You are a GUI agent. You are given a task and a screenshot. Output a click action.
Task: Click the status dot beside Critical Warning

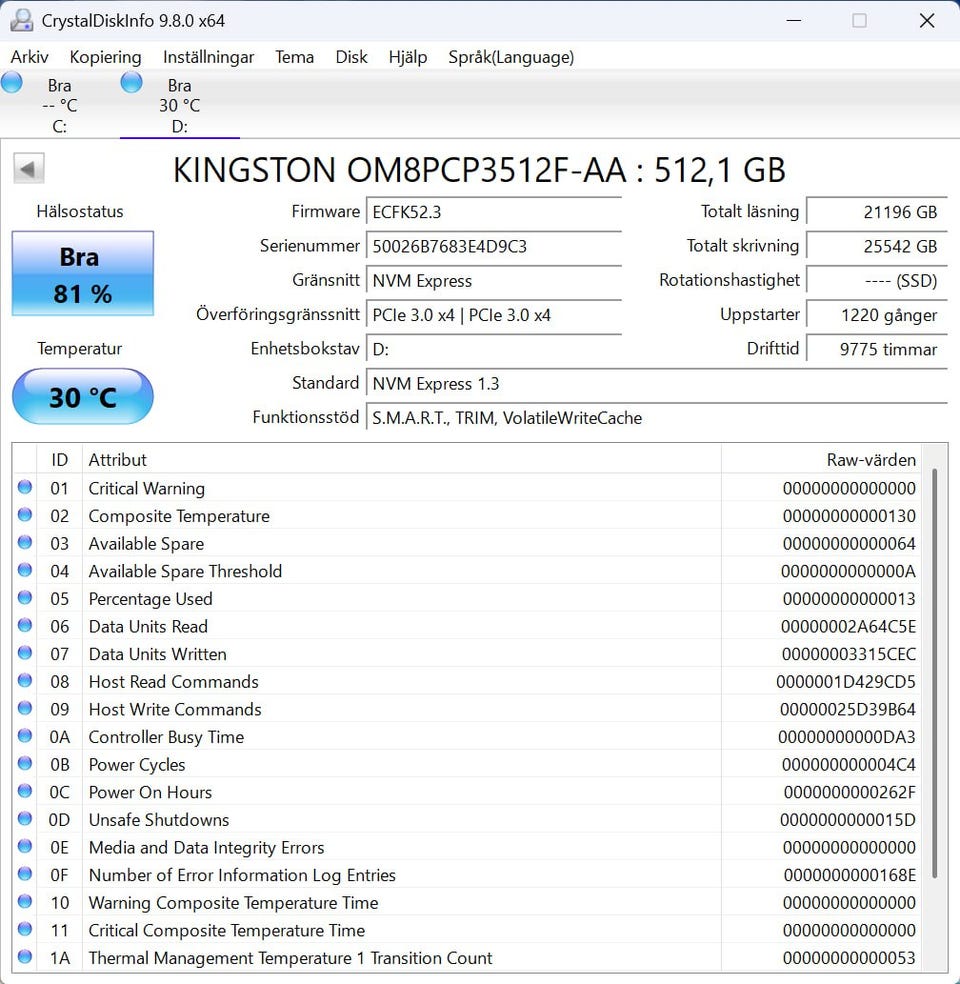25,487
